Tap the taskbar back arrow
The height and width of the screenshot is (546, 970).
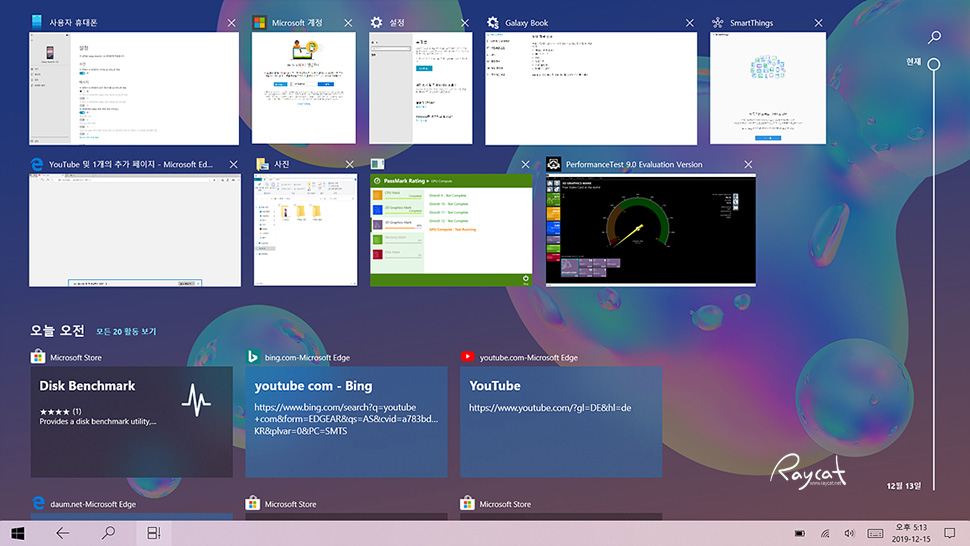point(62,533)
